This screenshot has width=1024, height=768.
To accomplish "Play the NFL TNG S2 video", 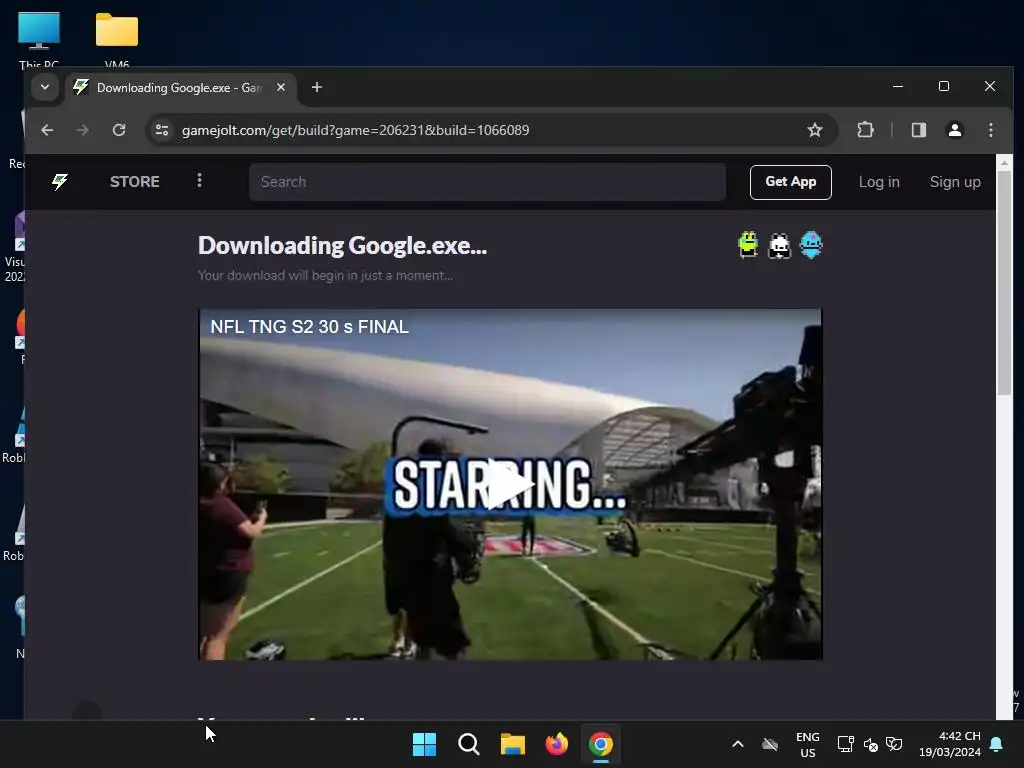I will click(x=510, y=484).
